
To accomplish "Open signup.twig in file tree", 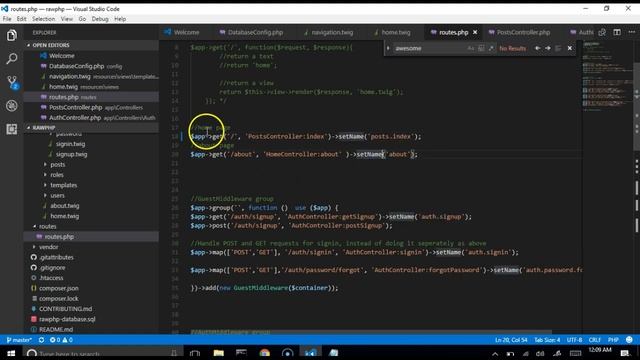I will pos(71,154).
